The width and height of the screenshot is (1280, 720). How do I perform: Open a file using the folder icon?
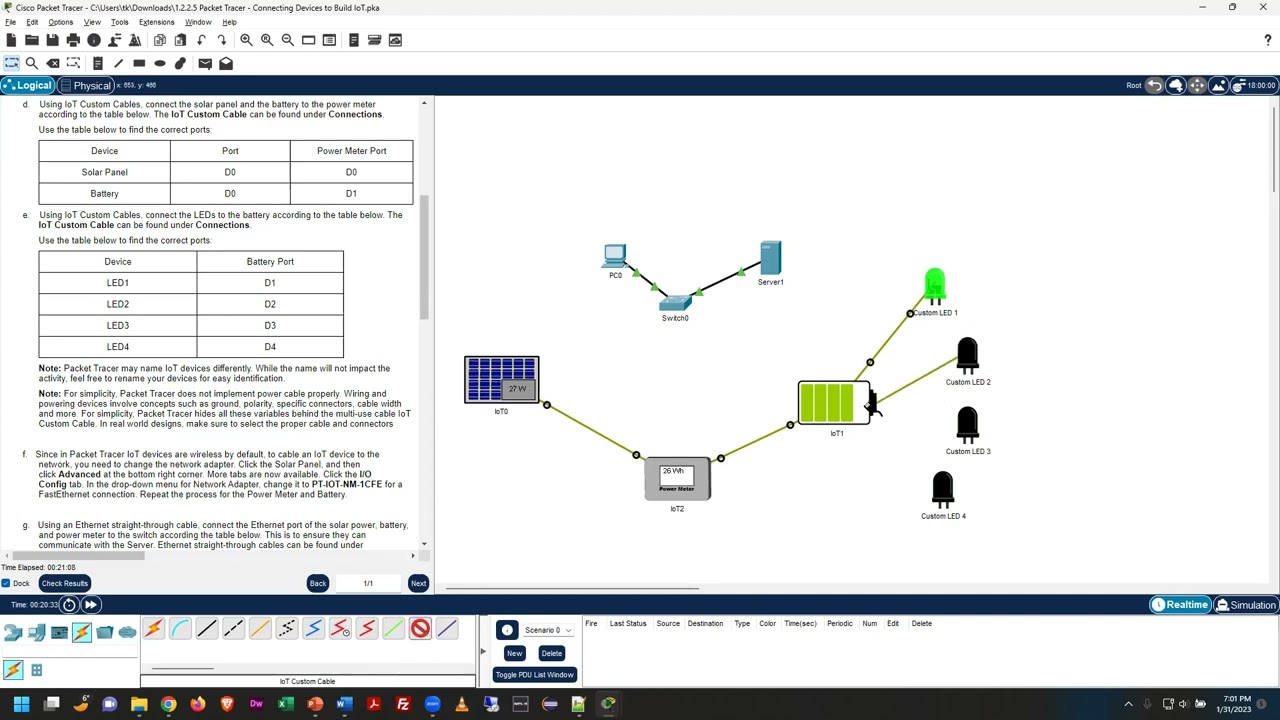pyautogui.click(x=32, y=40)
